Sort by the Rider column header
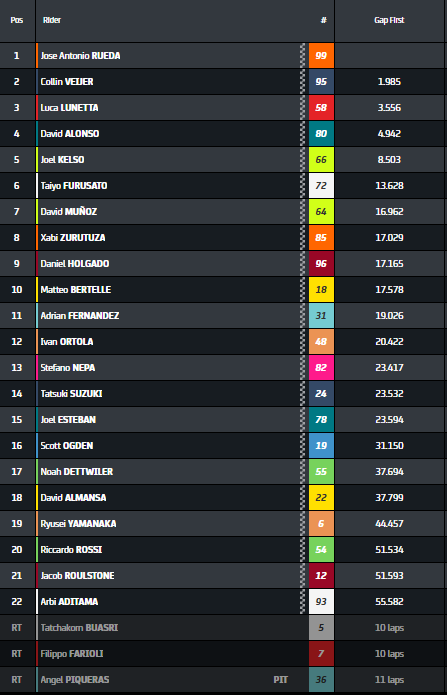447x695 pixels. pos(52,20)
